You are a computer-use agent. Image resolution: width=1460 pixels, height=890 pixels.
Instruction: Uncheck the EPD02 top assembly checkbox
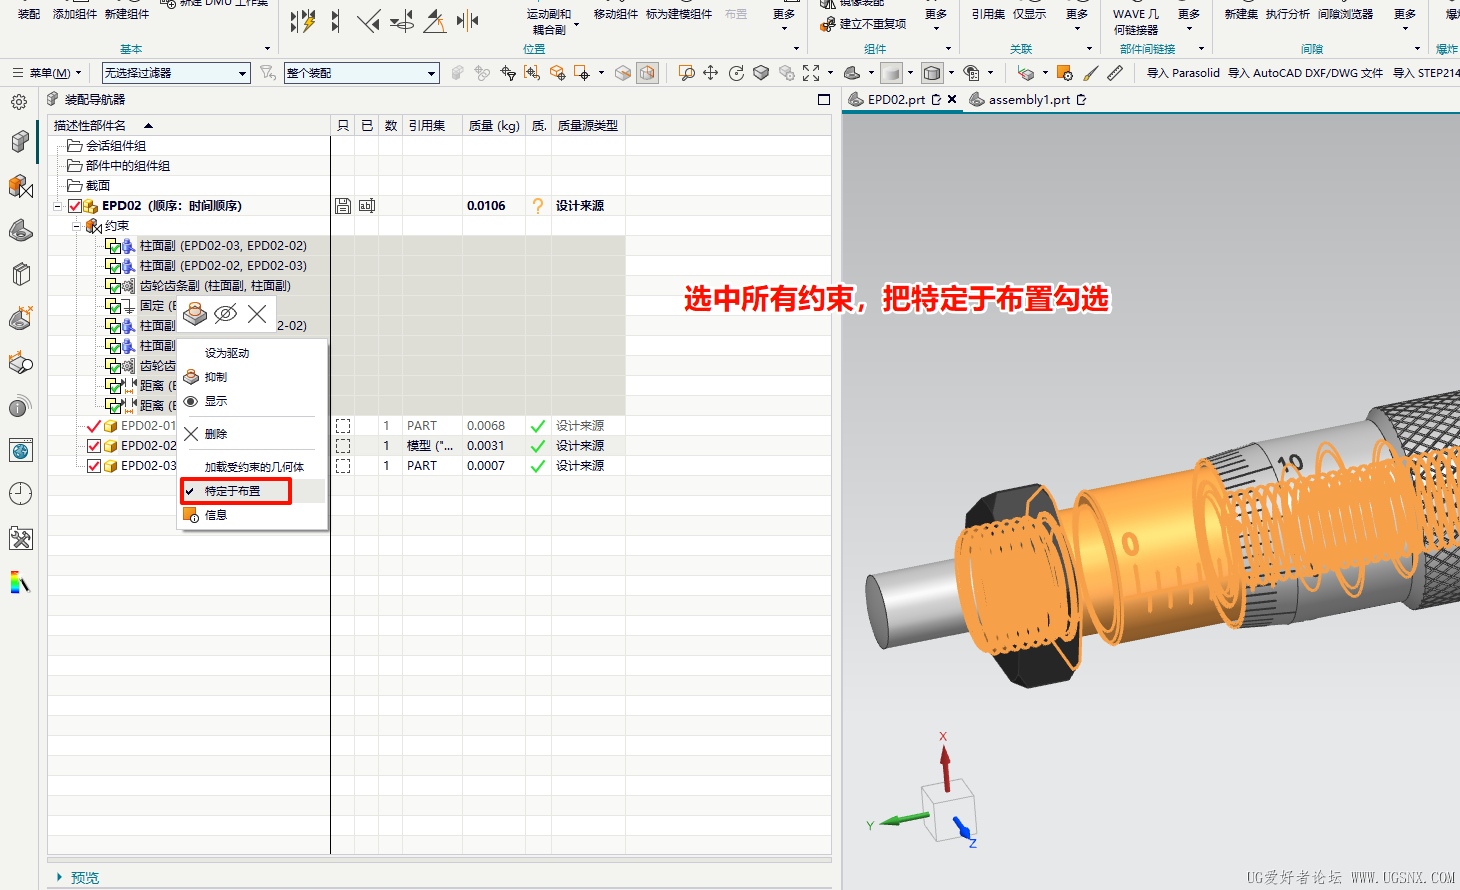click(75, 206)
